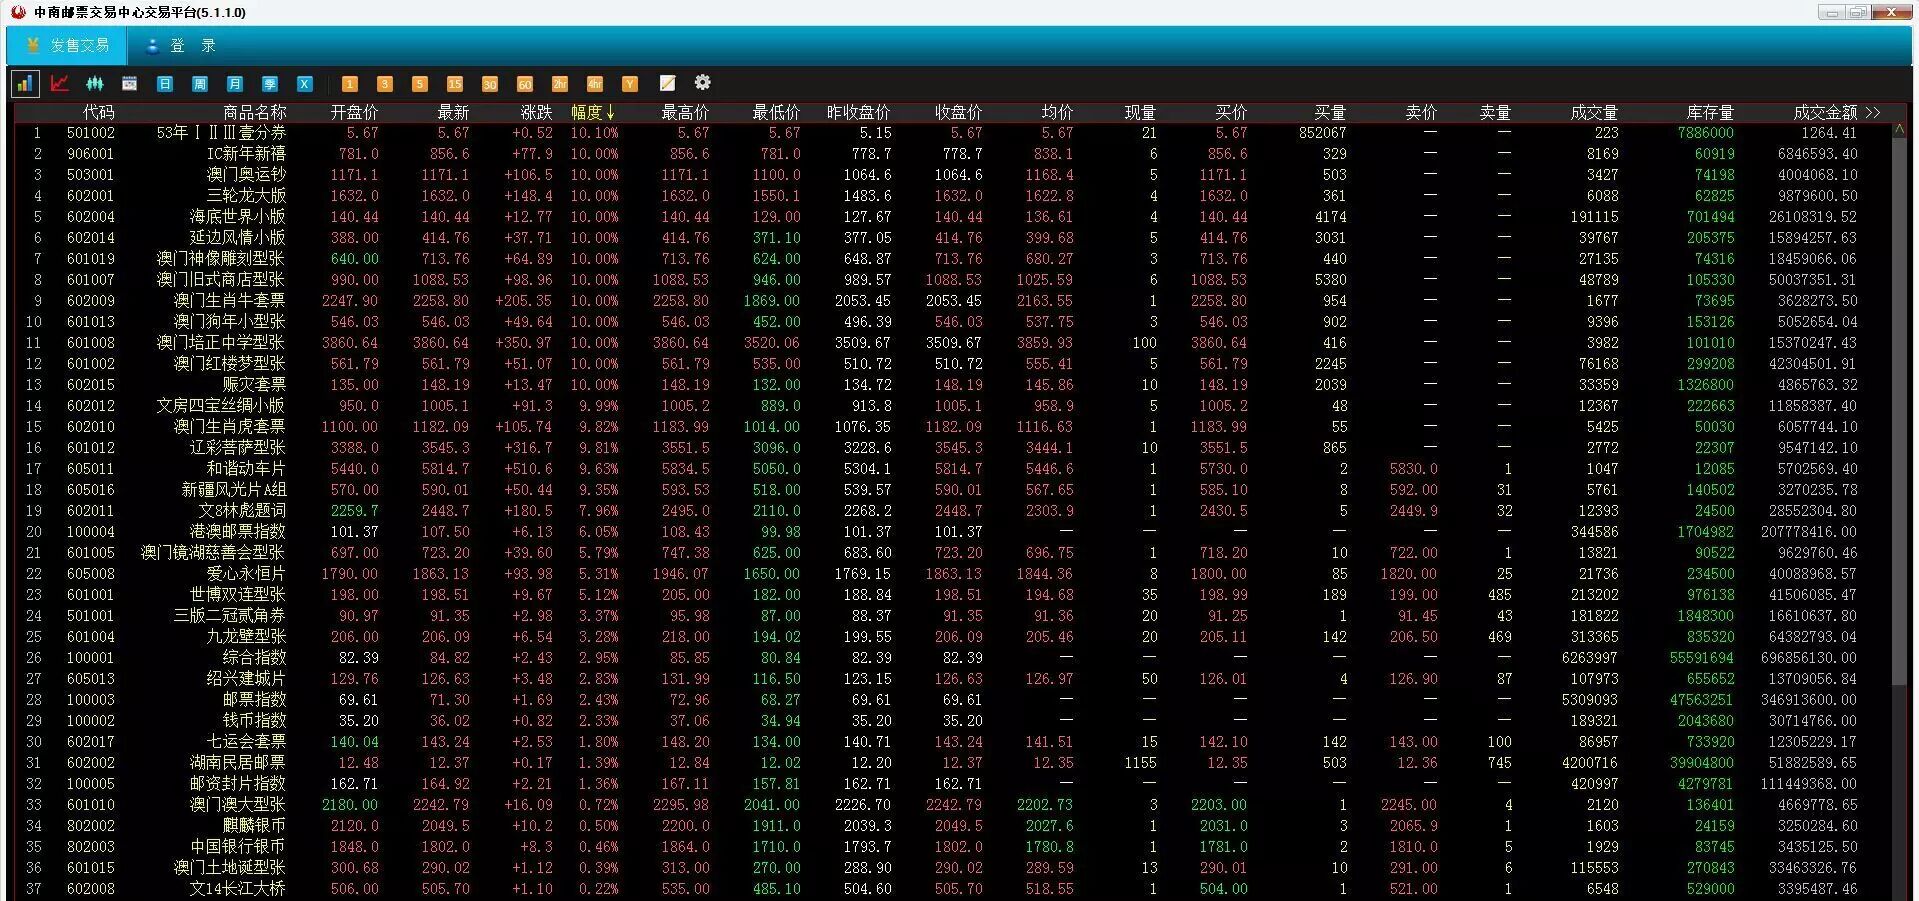Sort by the 涨跌 column header
Viewport: 1919px width, 901px height.
[x=536, y=112]
